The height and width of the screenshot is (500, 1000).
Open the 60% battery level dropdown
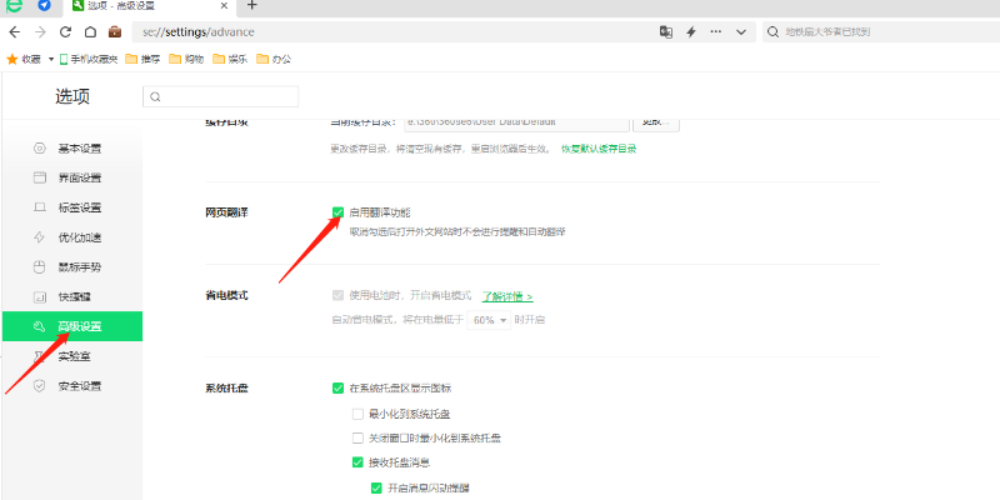tap(489, 320)
